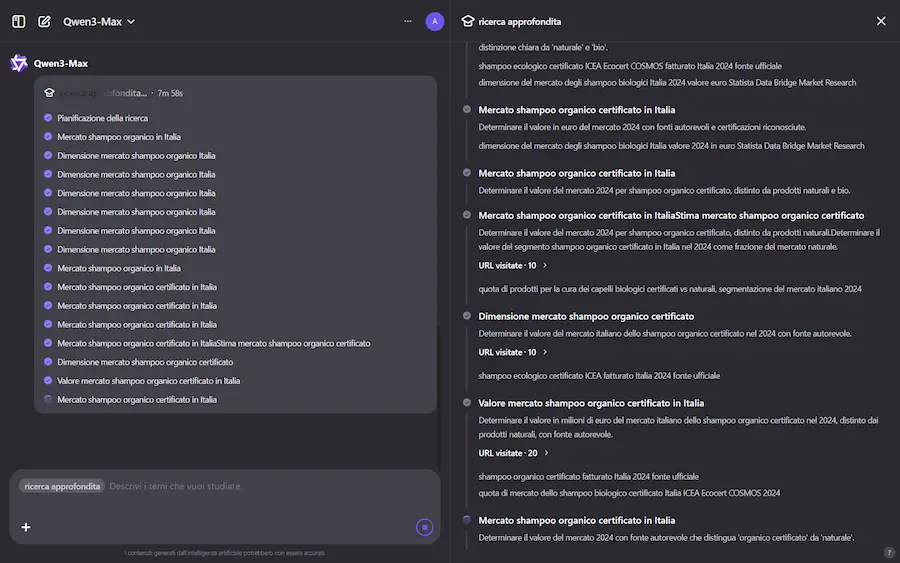Open the three-dot more options menu
Screen dimensions: 900x563
tap(407, 21)
